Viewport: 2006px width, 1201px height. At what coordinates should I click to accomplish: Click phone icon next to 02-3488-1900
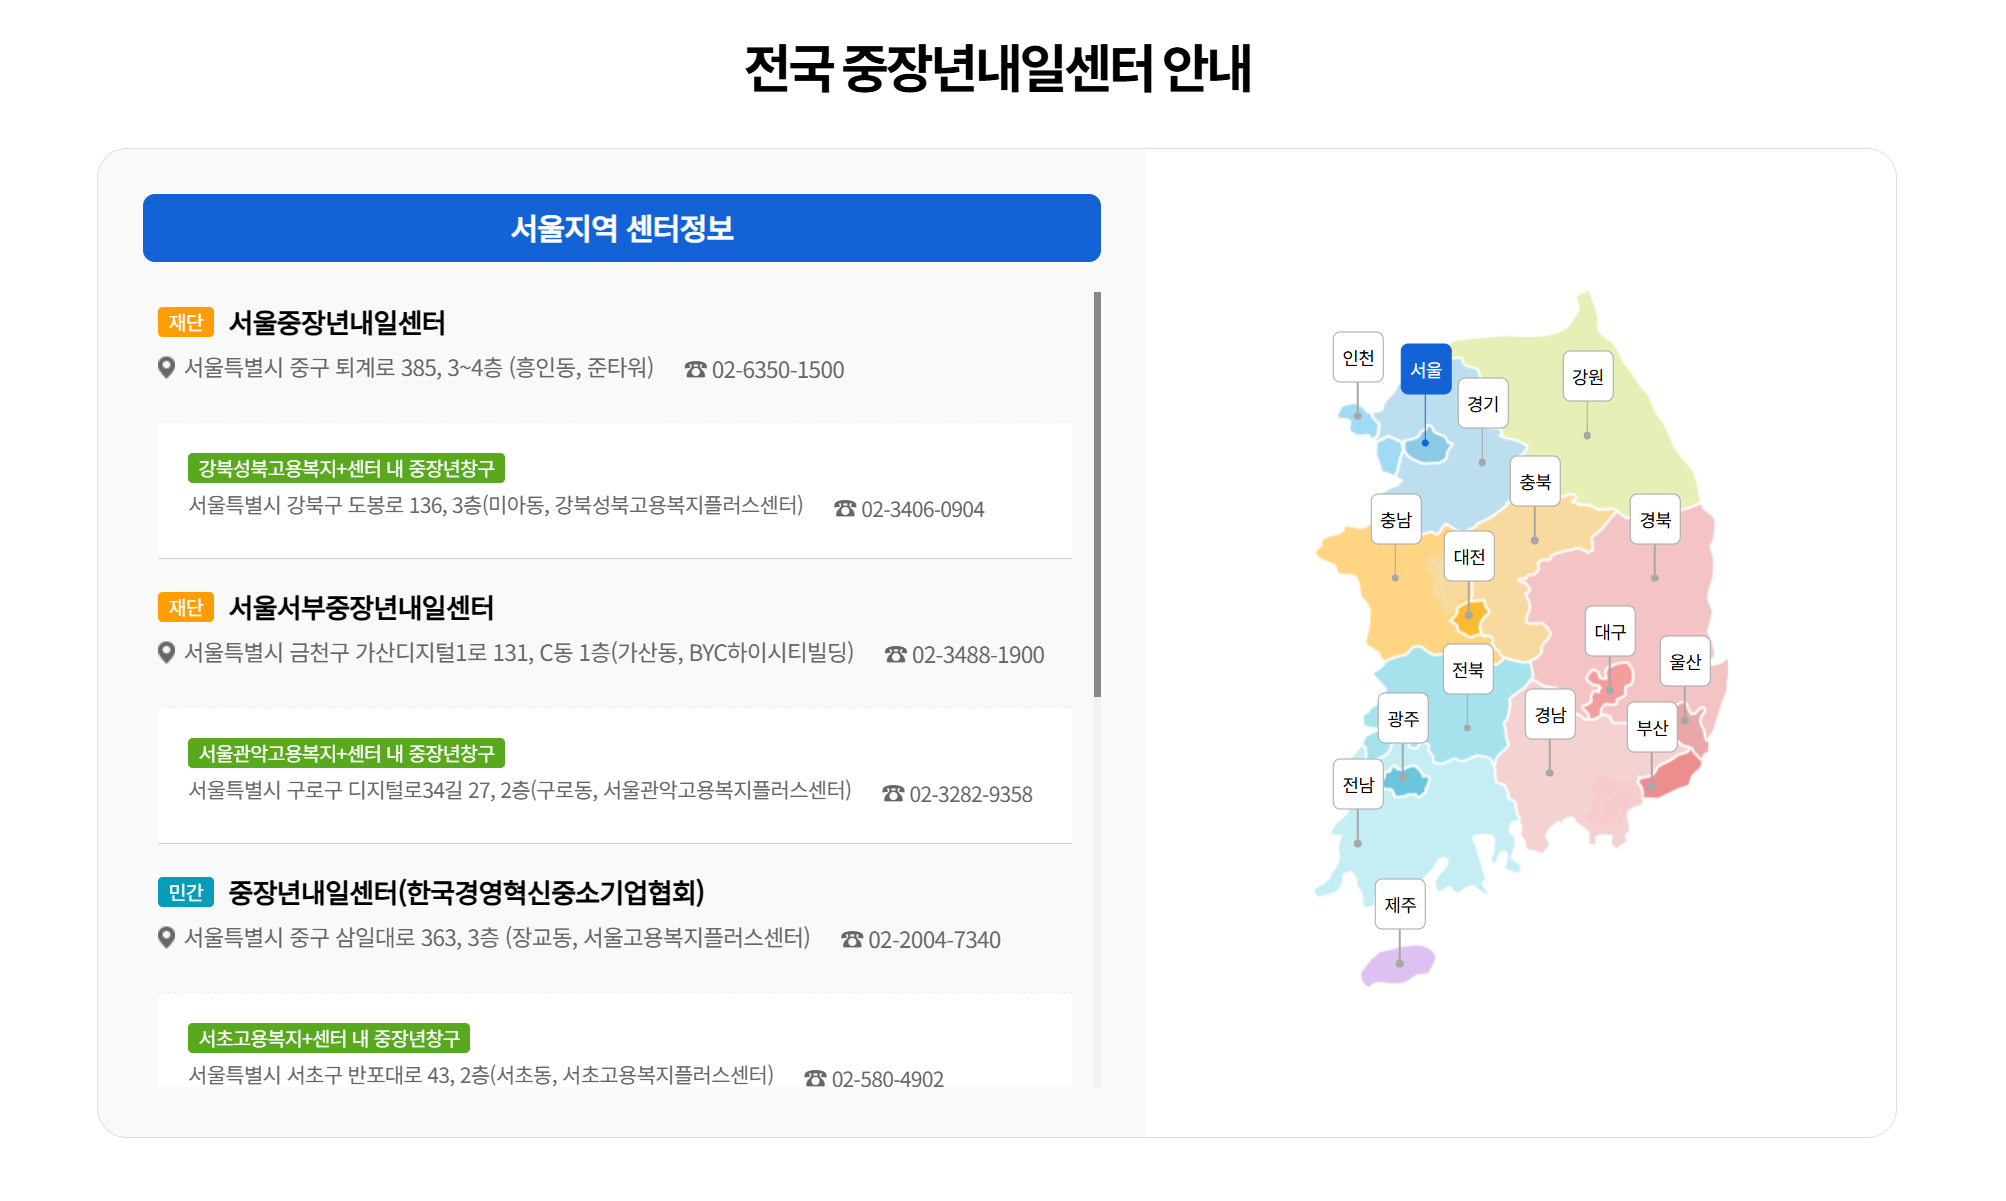click(x=895, y=655)
